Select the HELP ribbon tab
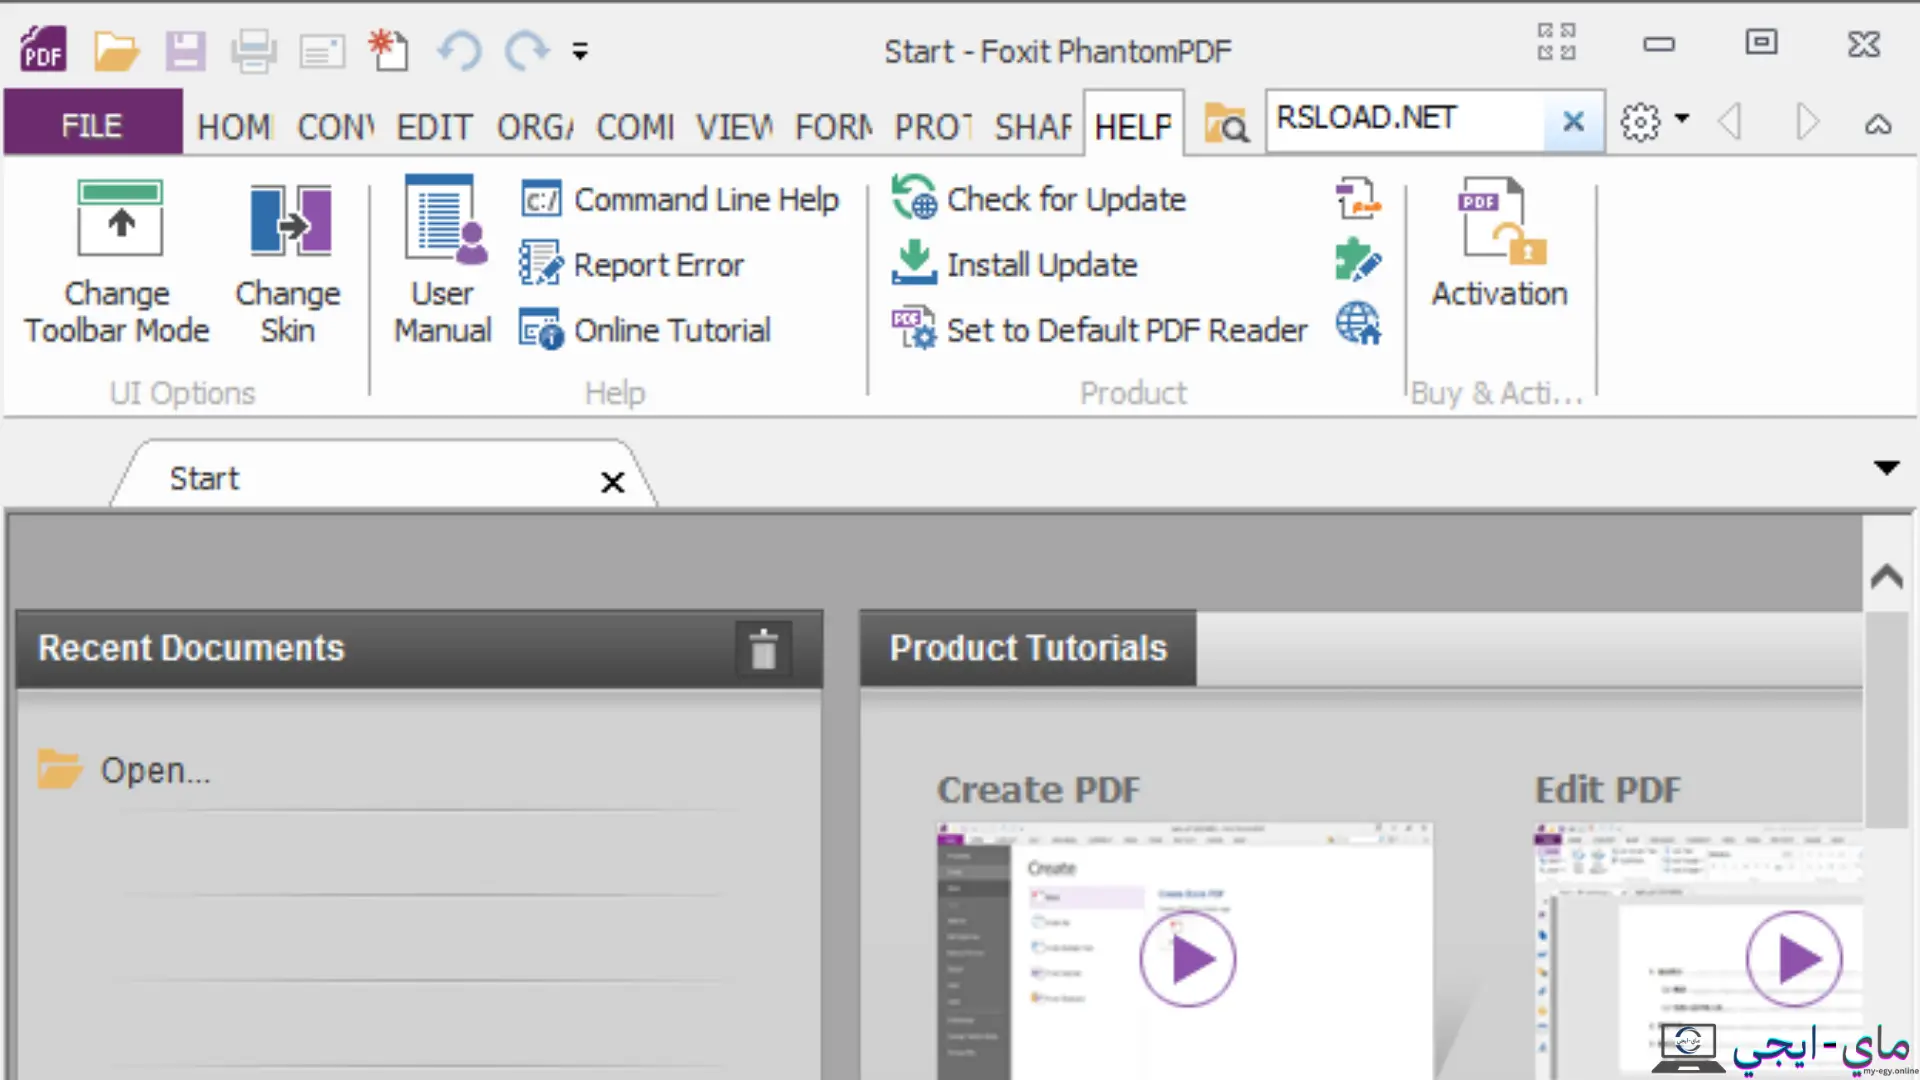 pos(1133,125)
